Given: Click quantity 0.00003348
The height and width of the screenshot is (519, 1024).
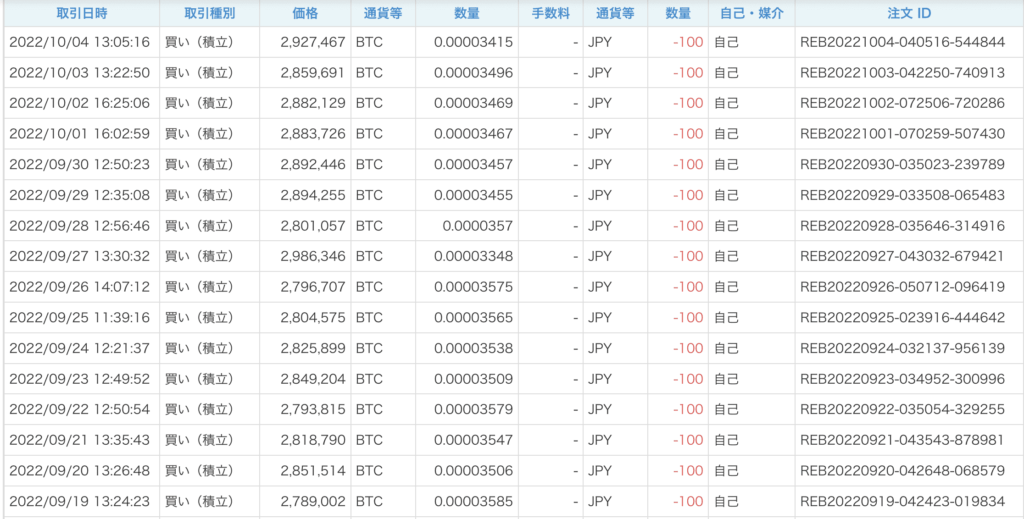Looking at the screenshot, I should point(473,257).
